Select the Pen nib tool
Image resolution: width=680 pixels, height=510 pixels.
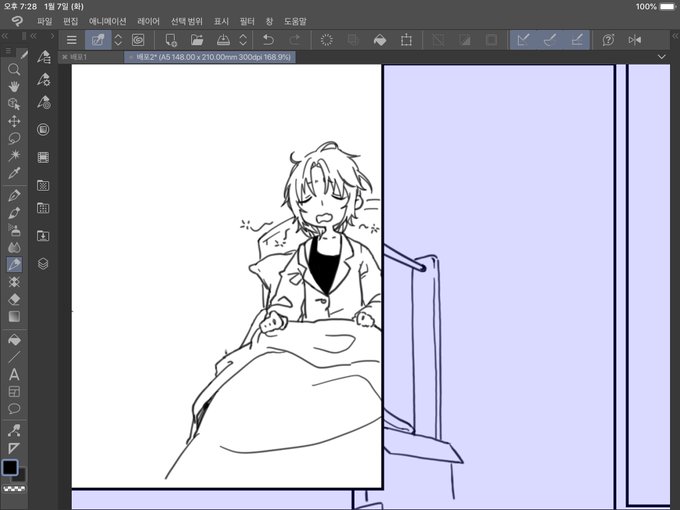click(14, 196)
